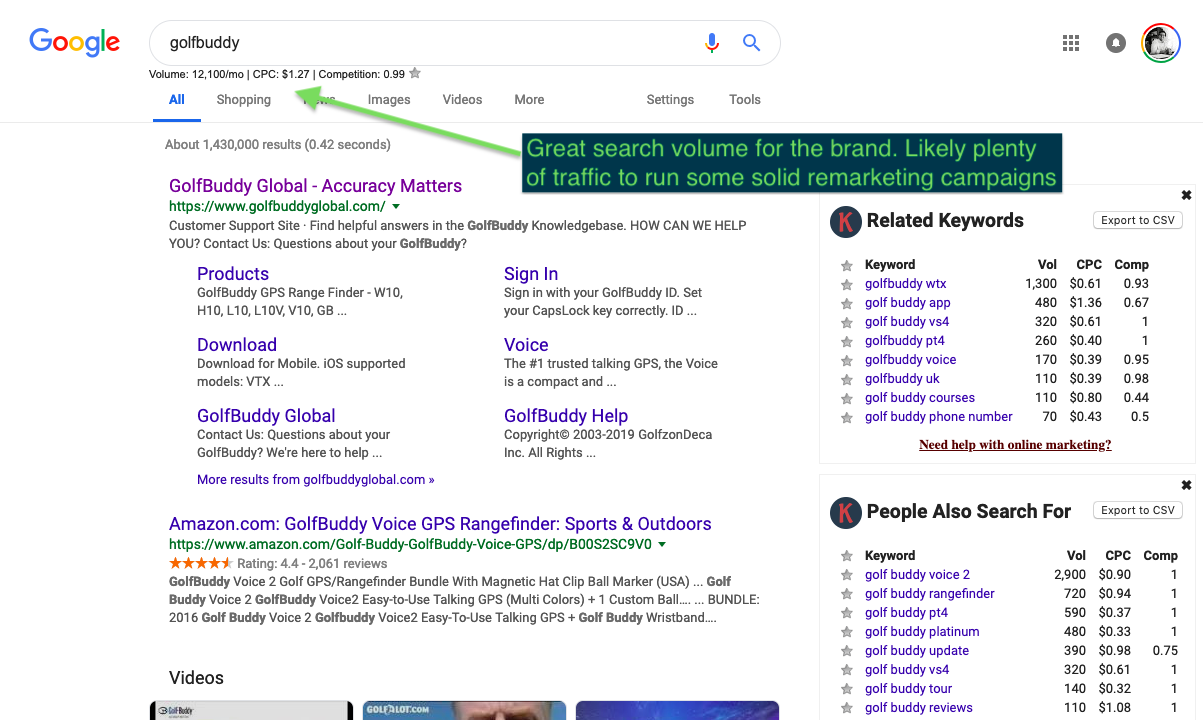
Task: Export People Also Search For to CSV
Action: coord(1138,510)
